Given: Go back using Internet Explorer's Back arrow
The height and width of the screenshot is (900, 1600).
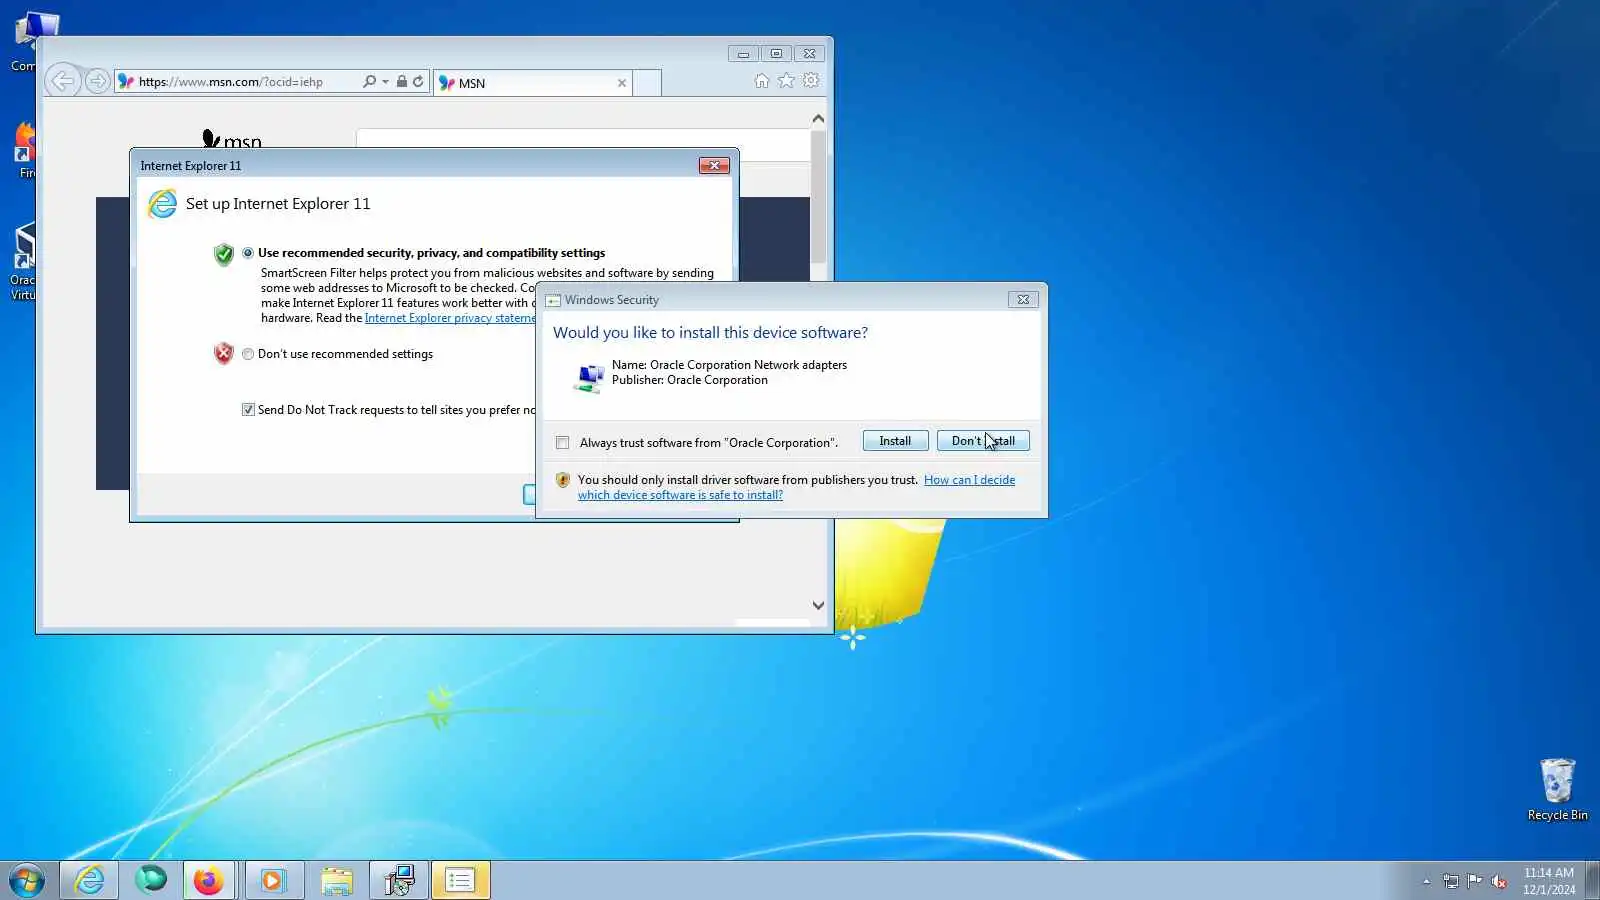Looking at the screenshot, I should point(63,81).
